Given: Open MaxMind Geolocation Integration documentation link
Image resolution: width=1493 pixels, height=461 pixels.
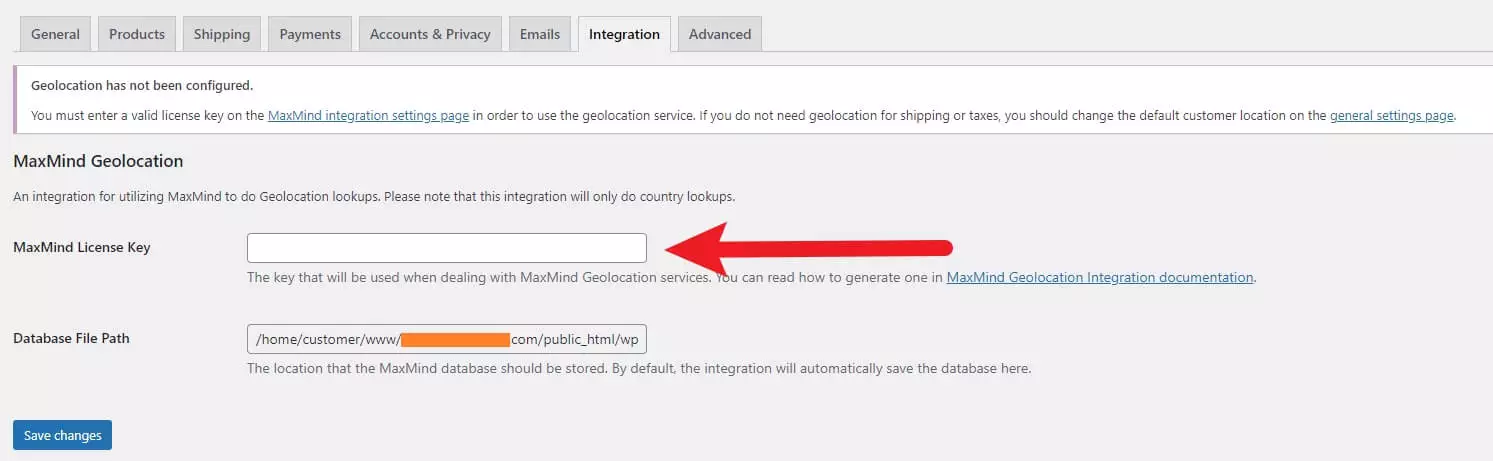Looking at the screenshot, I should [x=1100, y=277].
